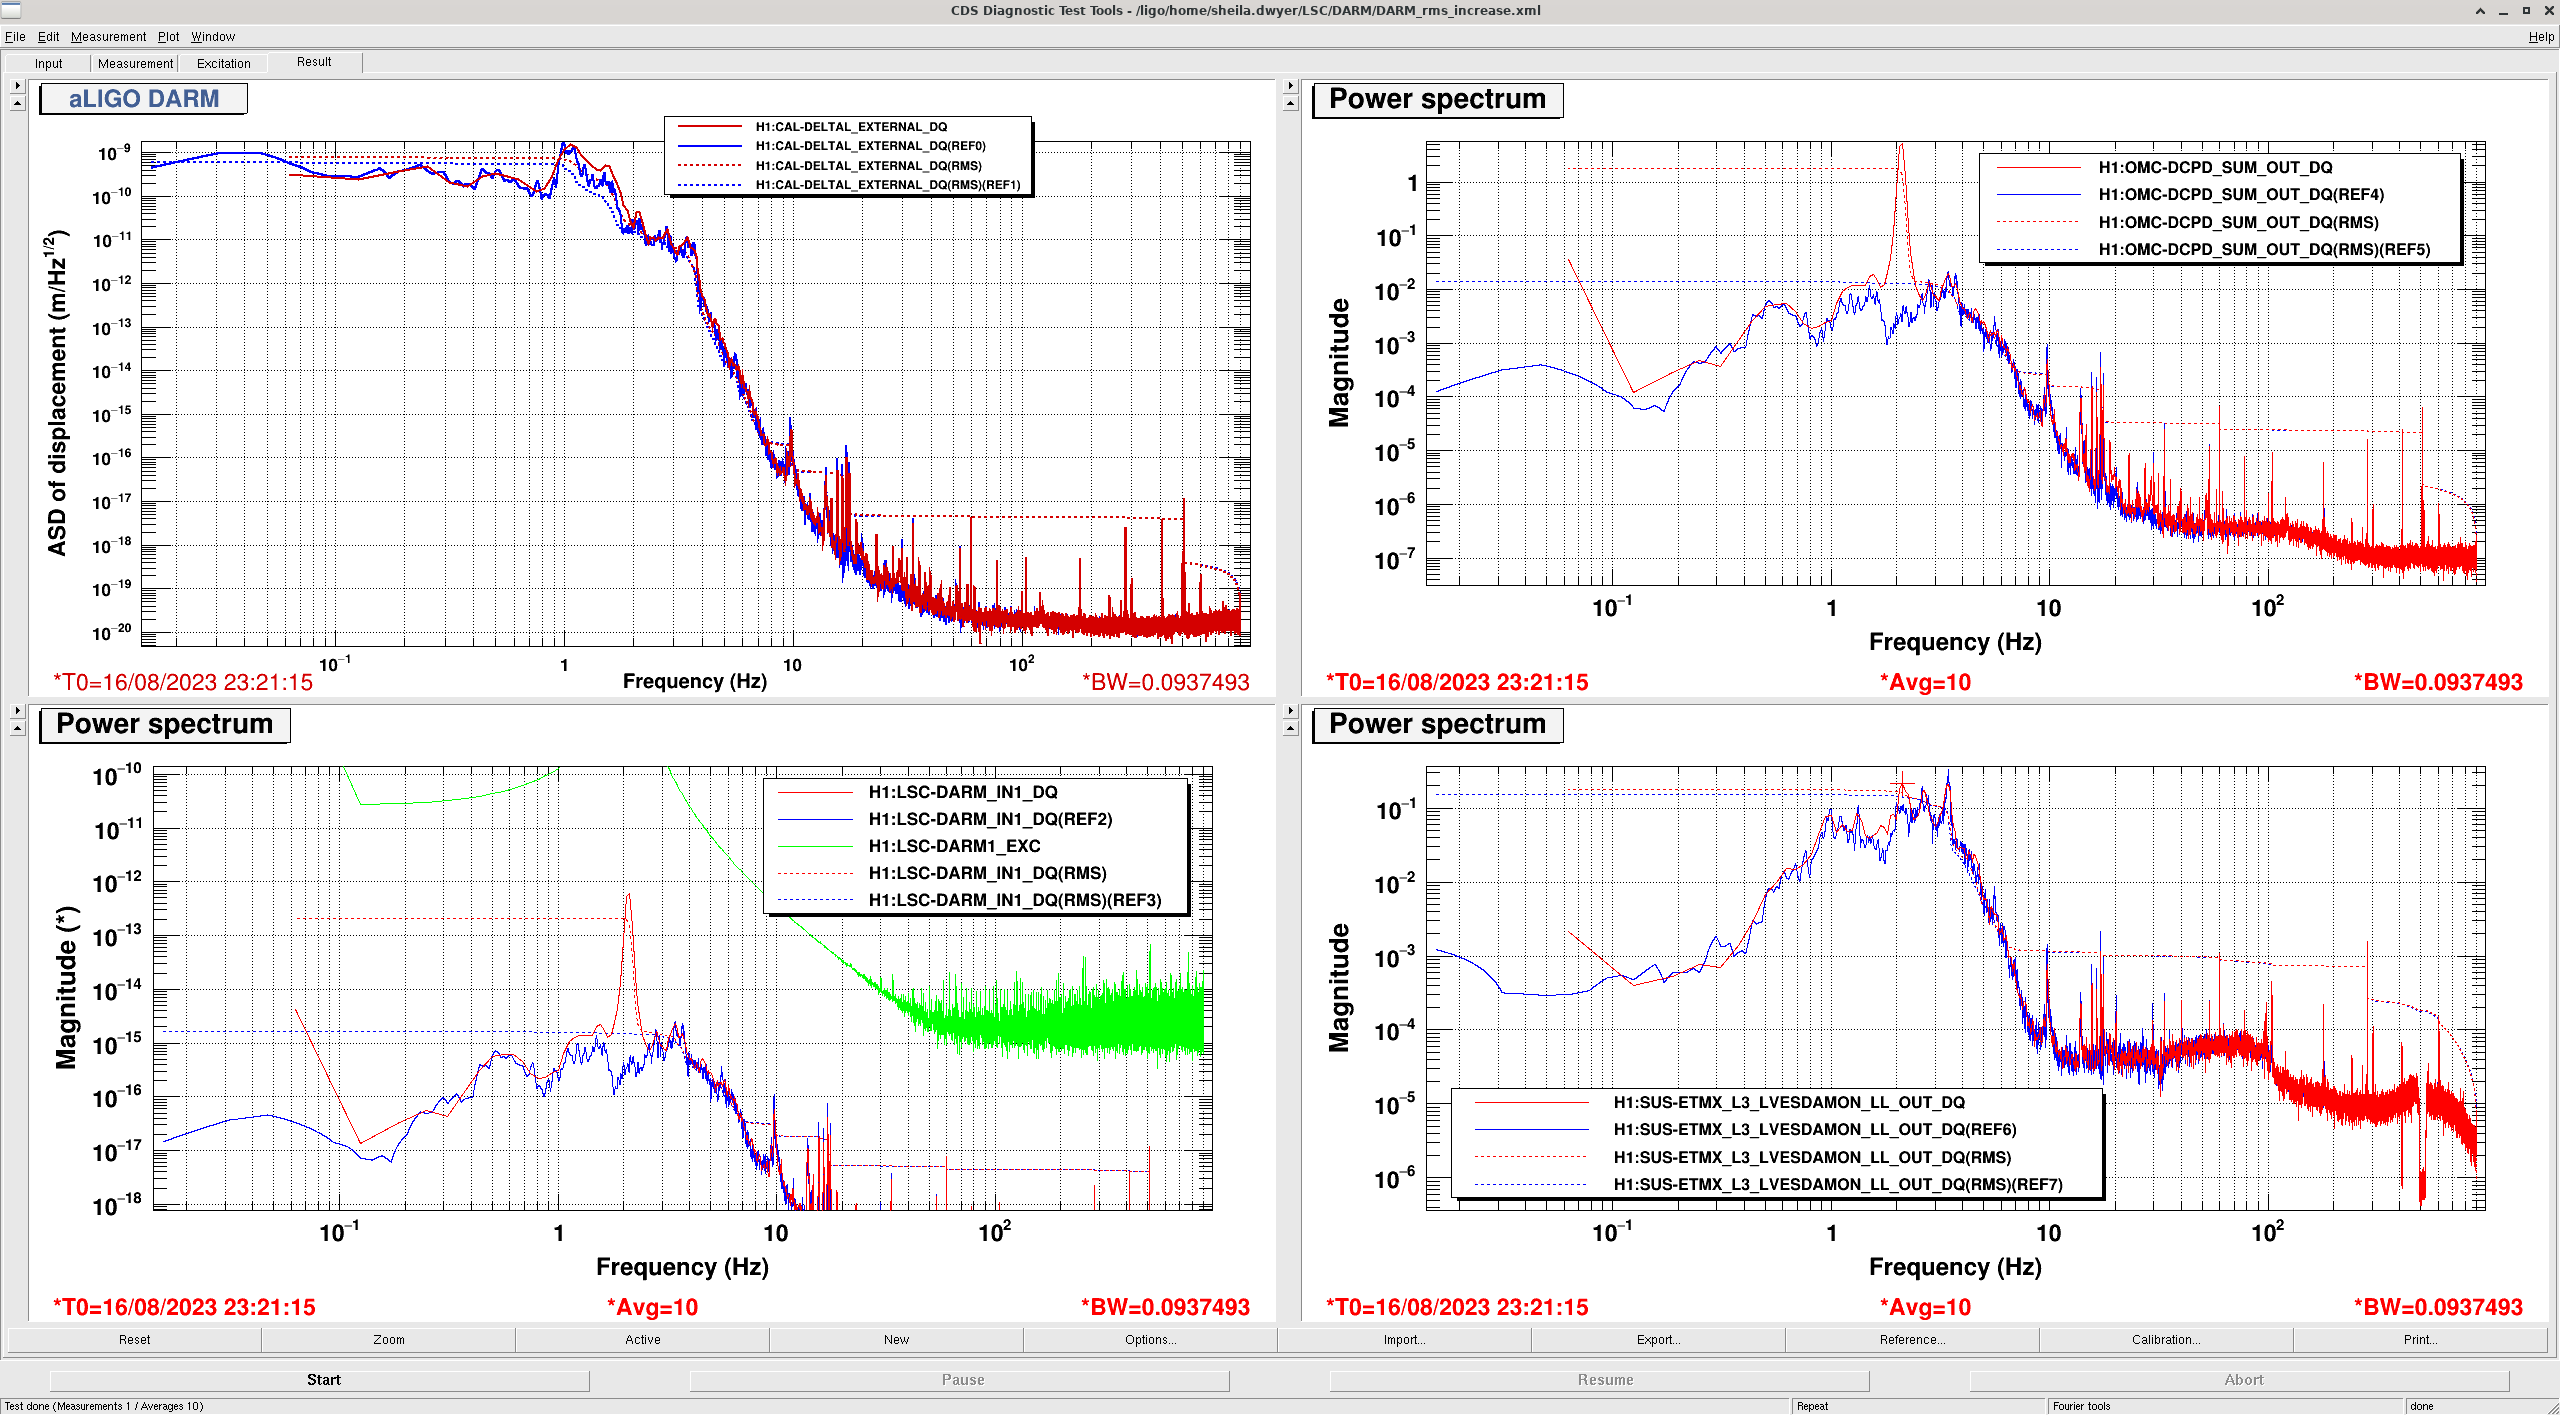Image resolution: width=2560 pixels, height=1415 pixels.
Task: Click the Active button
Action: 643,1340
